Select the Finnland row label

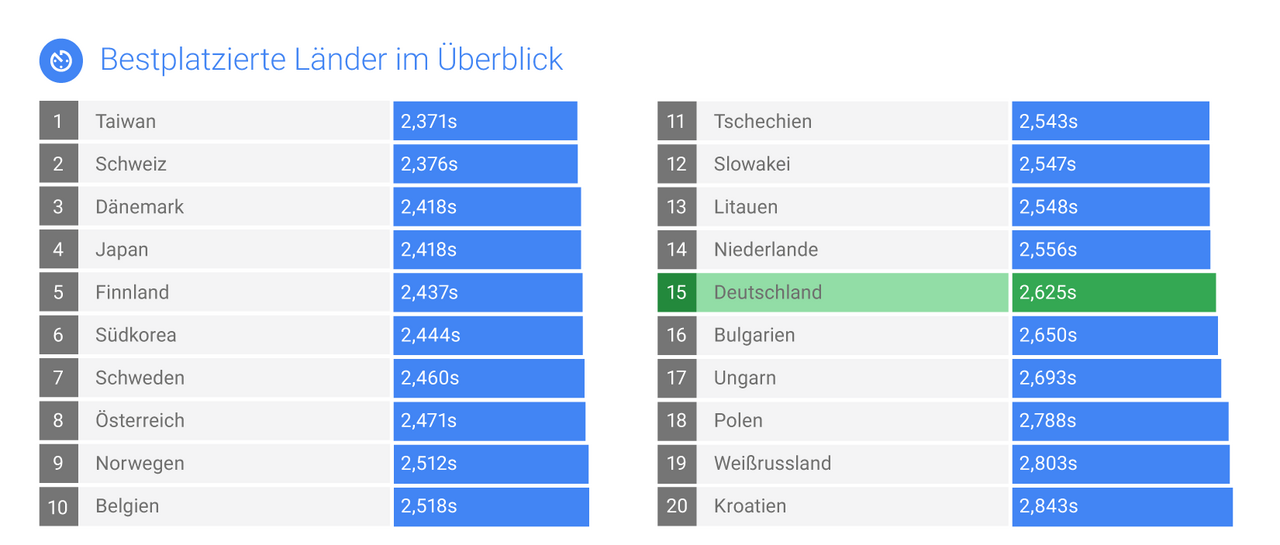coord(132,292)
